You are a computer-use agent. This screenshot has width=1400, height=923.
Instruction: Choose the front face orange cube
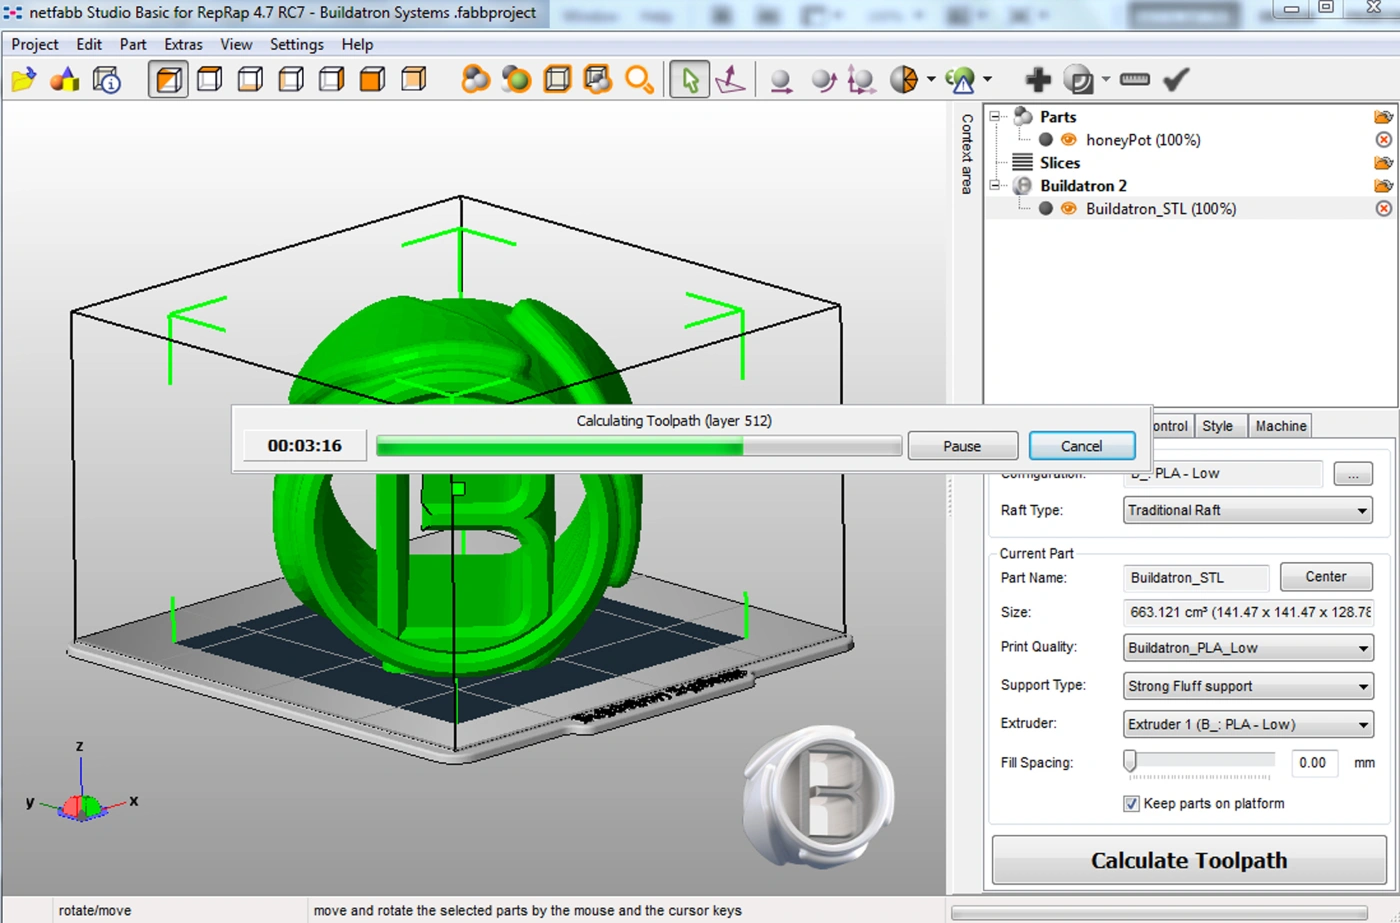point(372,80)
